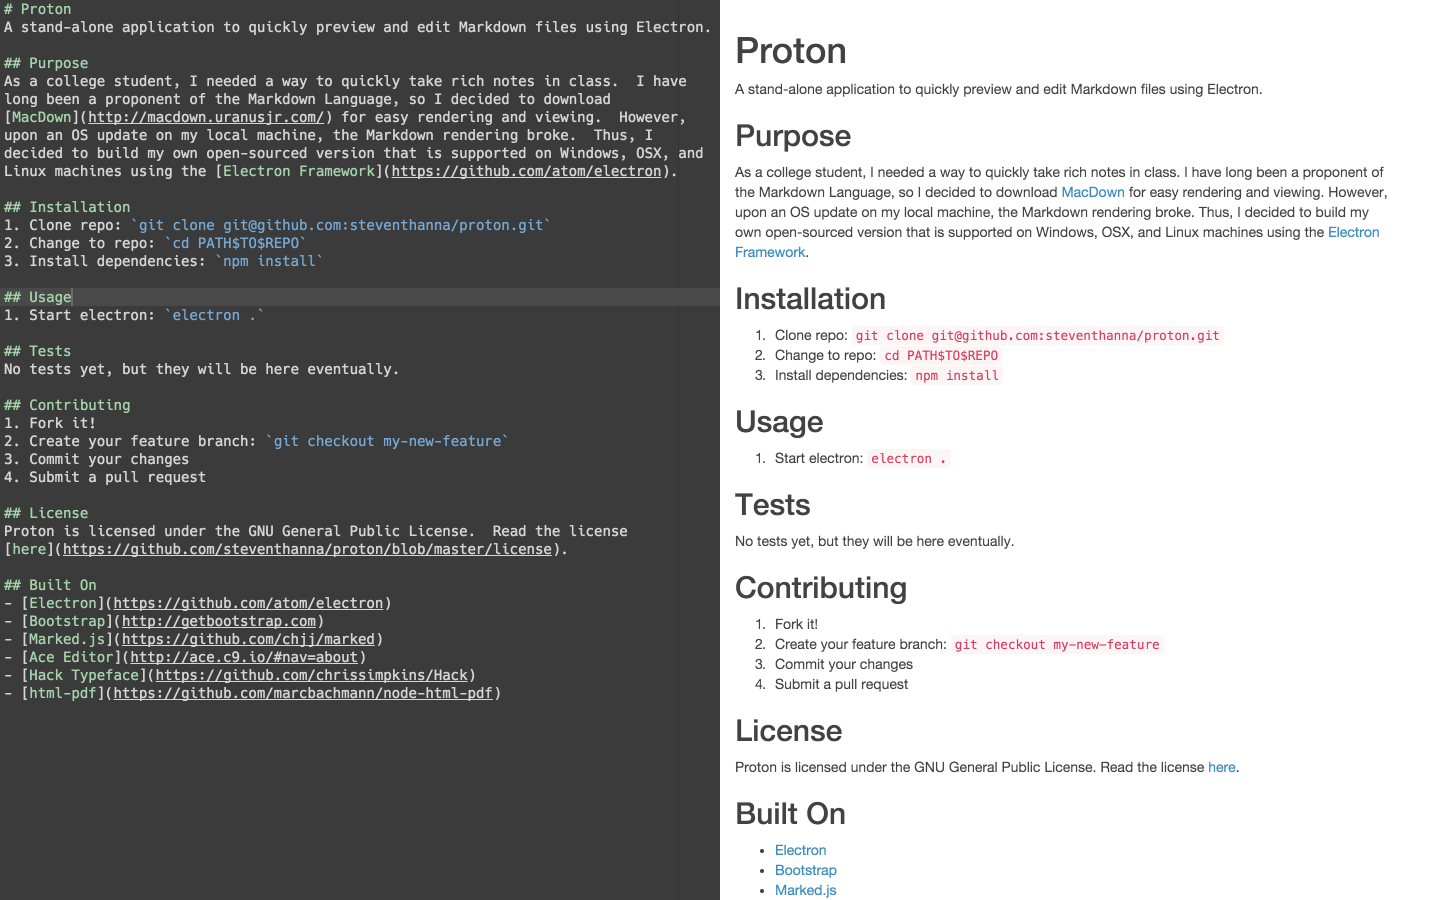Click the node-html-pdf URL in the editor
This screenshot has width=1440, height=900.
pyautogui.click(x=303, y=693)
